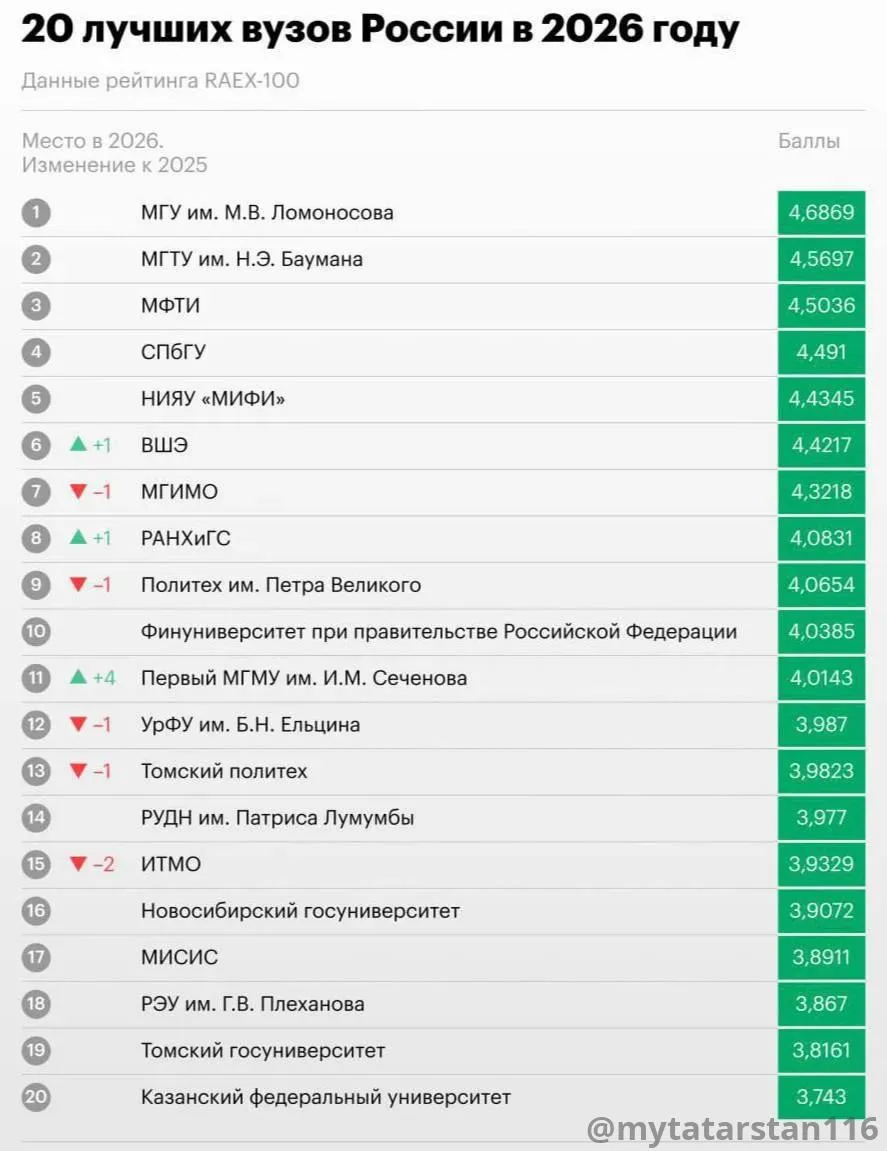Click green up arrow beside РАНХиГС

point(79,537)
